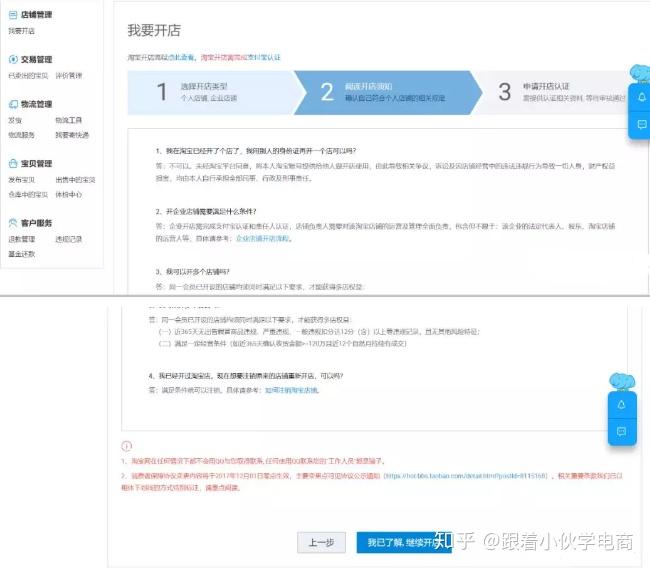Click the 客户服务 headset icon
This screenshot has height=569, width=650.
pyautogui.click(x=13, y=223)
